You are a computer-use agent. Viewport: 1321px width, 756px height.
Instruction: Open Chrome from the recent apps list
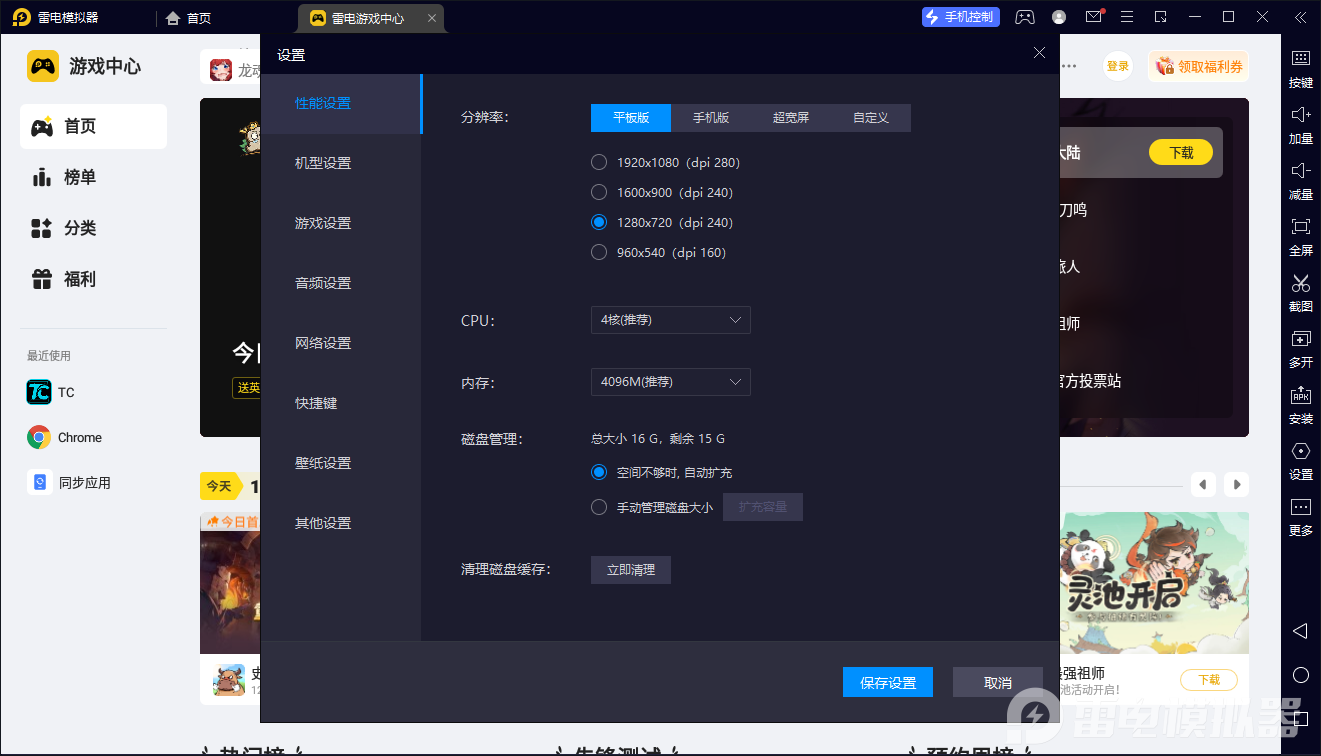[80, 437]
